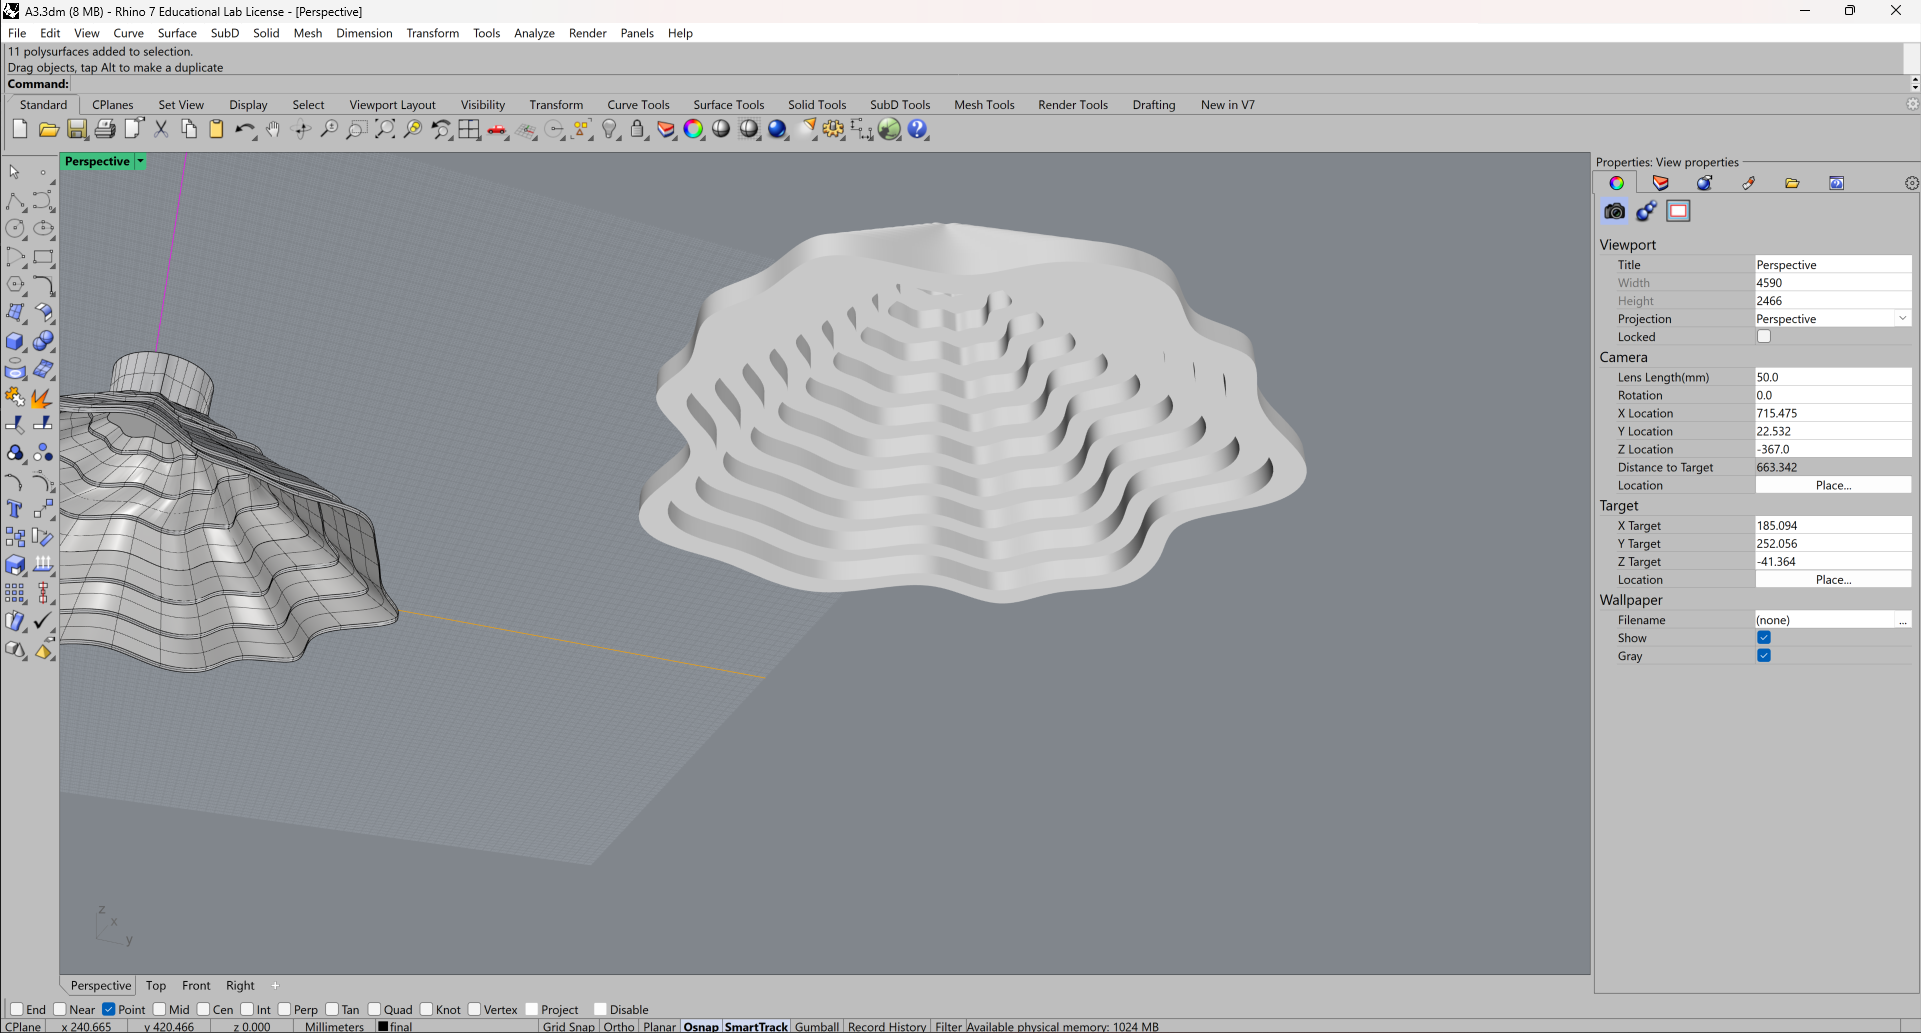Enable the Mid osnap checkbox
This screenshot has height=1033, width=1921.
point(159,1009)
